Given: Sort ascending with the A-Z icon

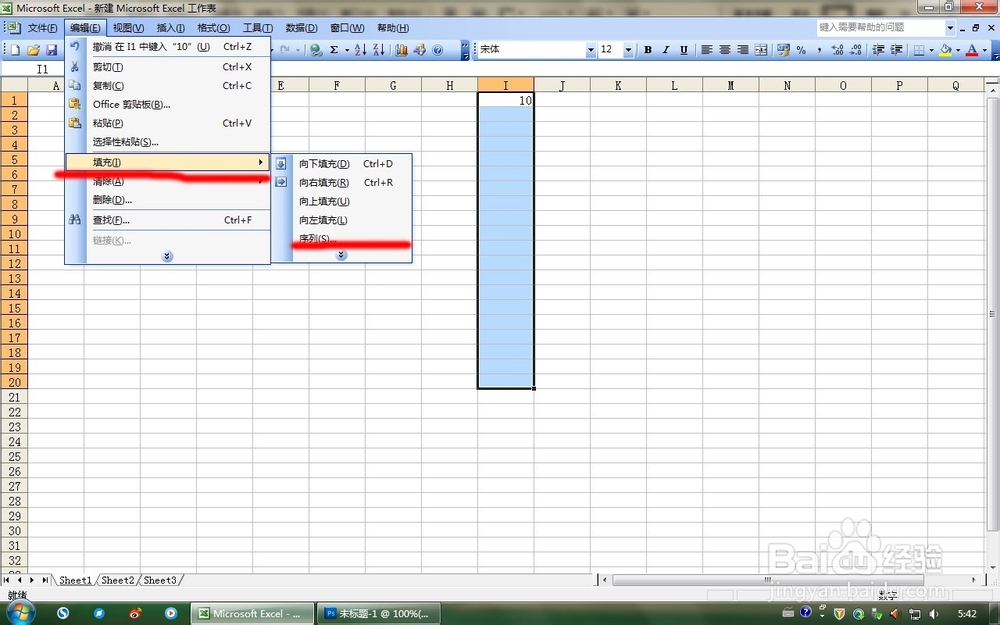Looking at the screenshot, I should point(360,50).
